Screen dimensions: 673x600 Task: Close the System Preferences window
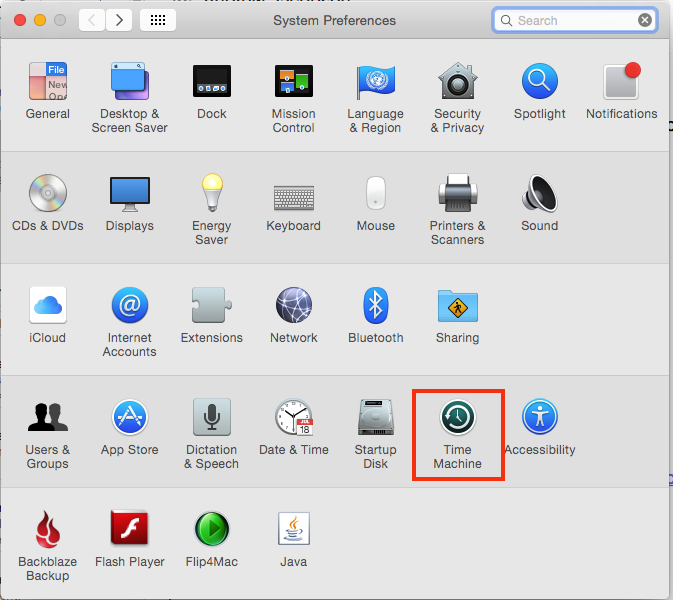click(20, 20)
